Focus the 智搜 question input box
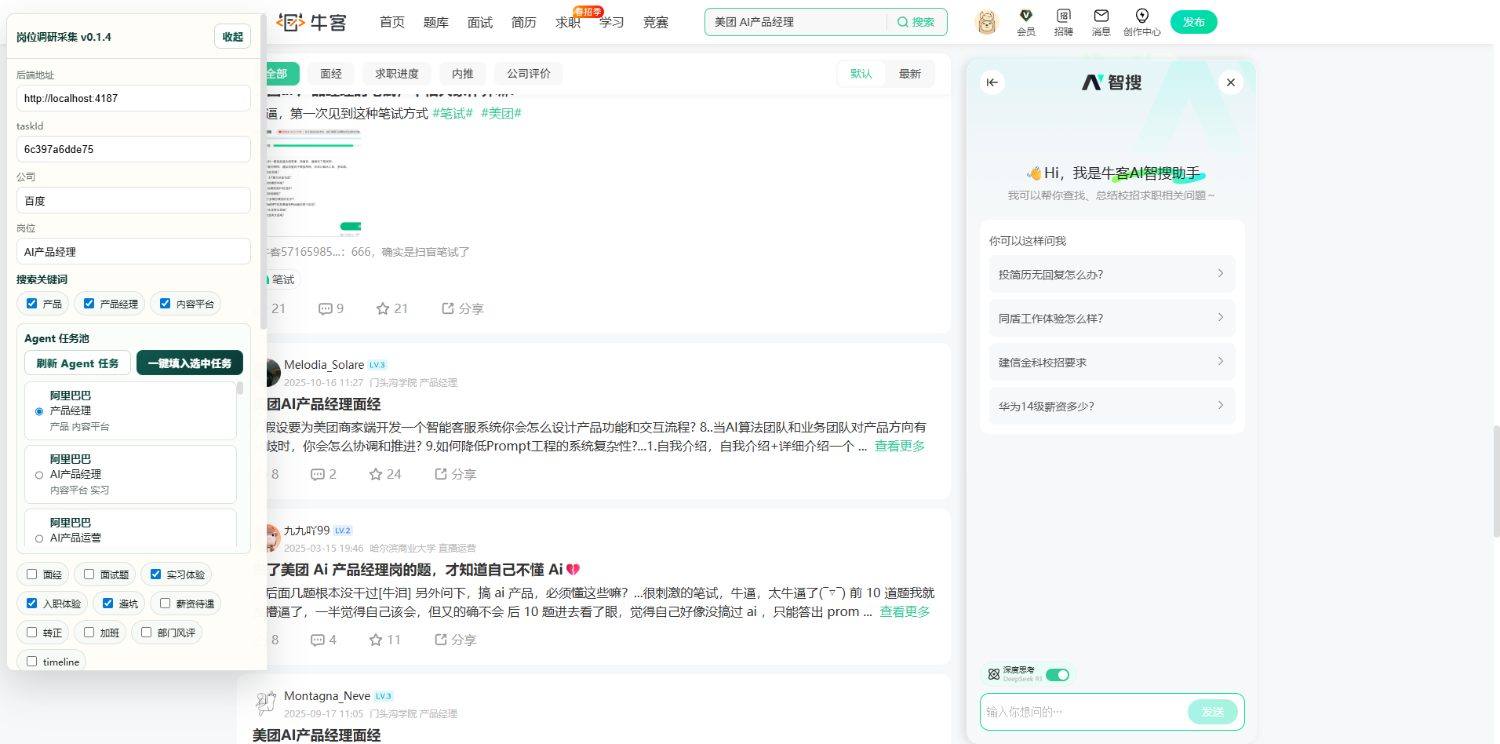The height and width of the screenshot is (744, 1500). coord(1084,712)
